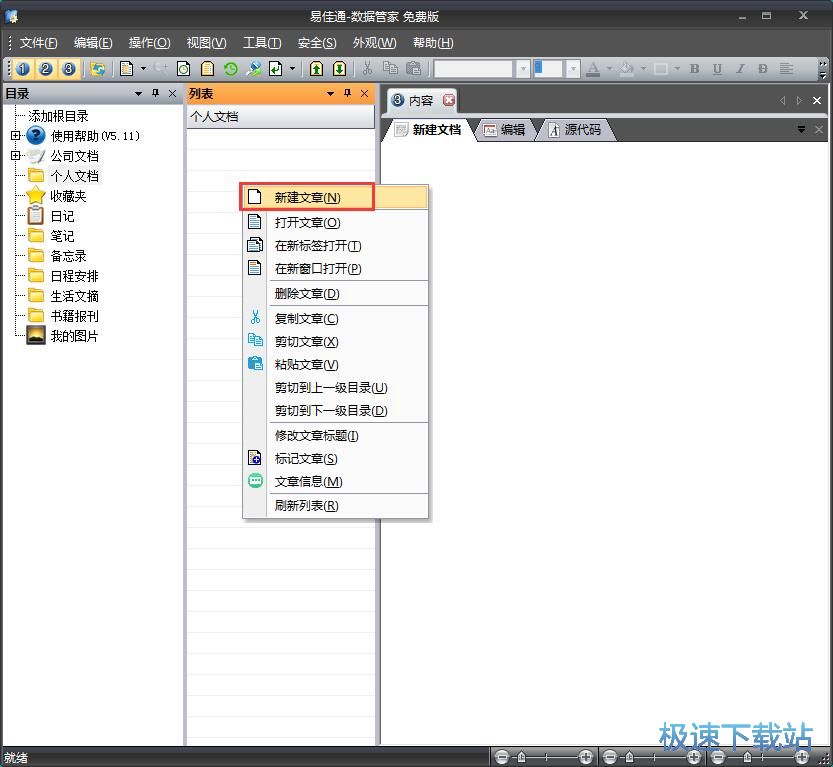Click the 收藏夹 star icon in directory
Image resolution: width=833 pixels, height=767 pixels.
[x=36, y=196]
